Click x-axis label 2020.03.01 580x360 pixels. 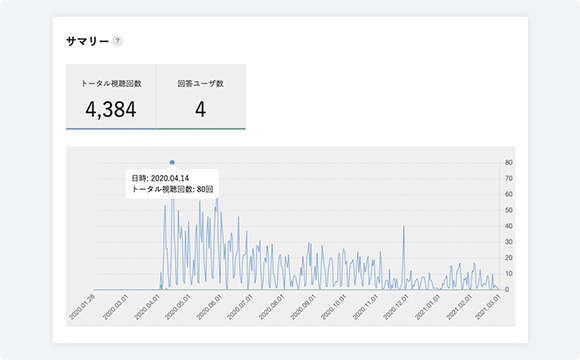115,307
